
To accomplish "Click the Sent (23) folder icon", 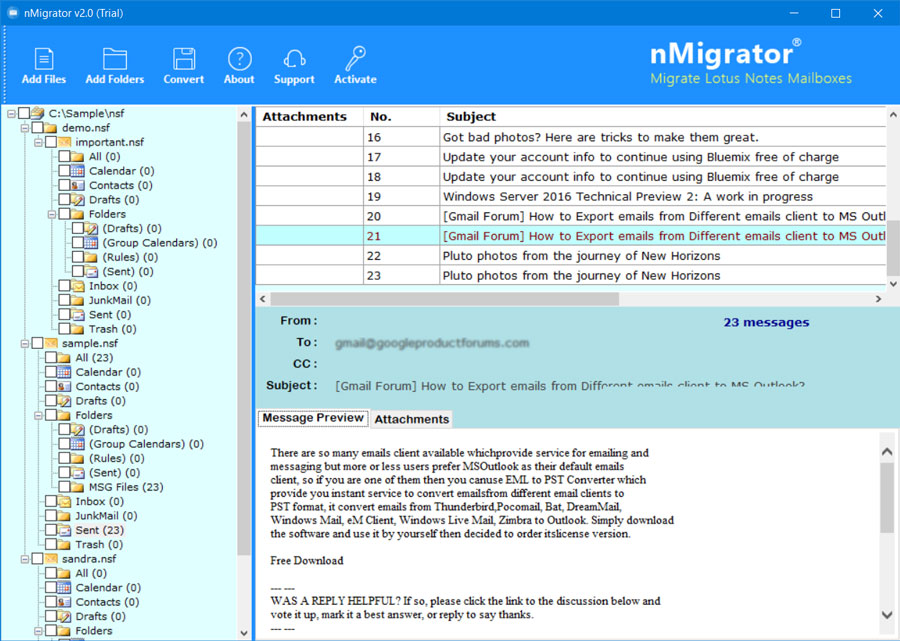I will coord(64,530).
